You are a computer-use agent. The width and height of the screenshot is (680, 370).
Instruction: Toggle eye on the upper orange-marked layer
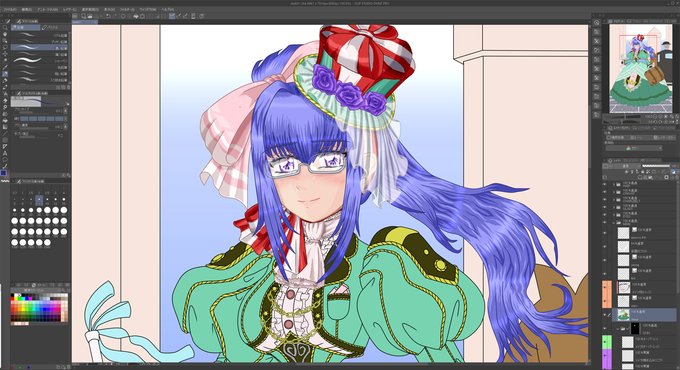[x=605, y=288]
